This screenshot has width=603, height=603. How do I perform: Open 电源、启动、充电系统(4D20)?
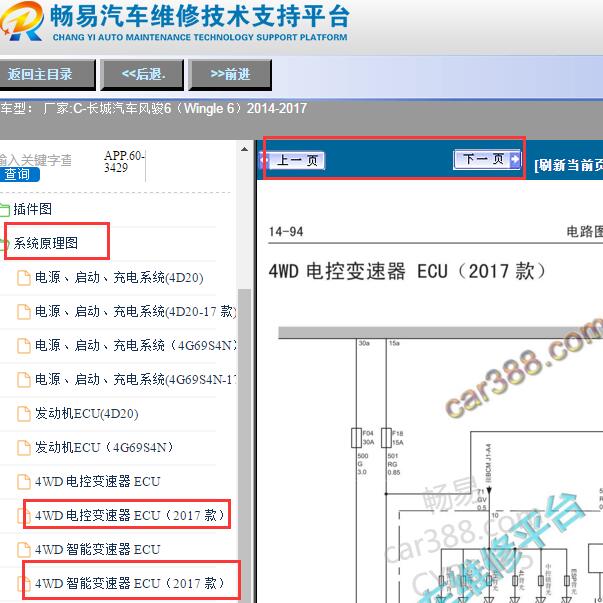(x=119, y=277)
